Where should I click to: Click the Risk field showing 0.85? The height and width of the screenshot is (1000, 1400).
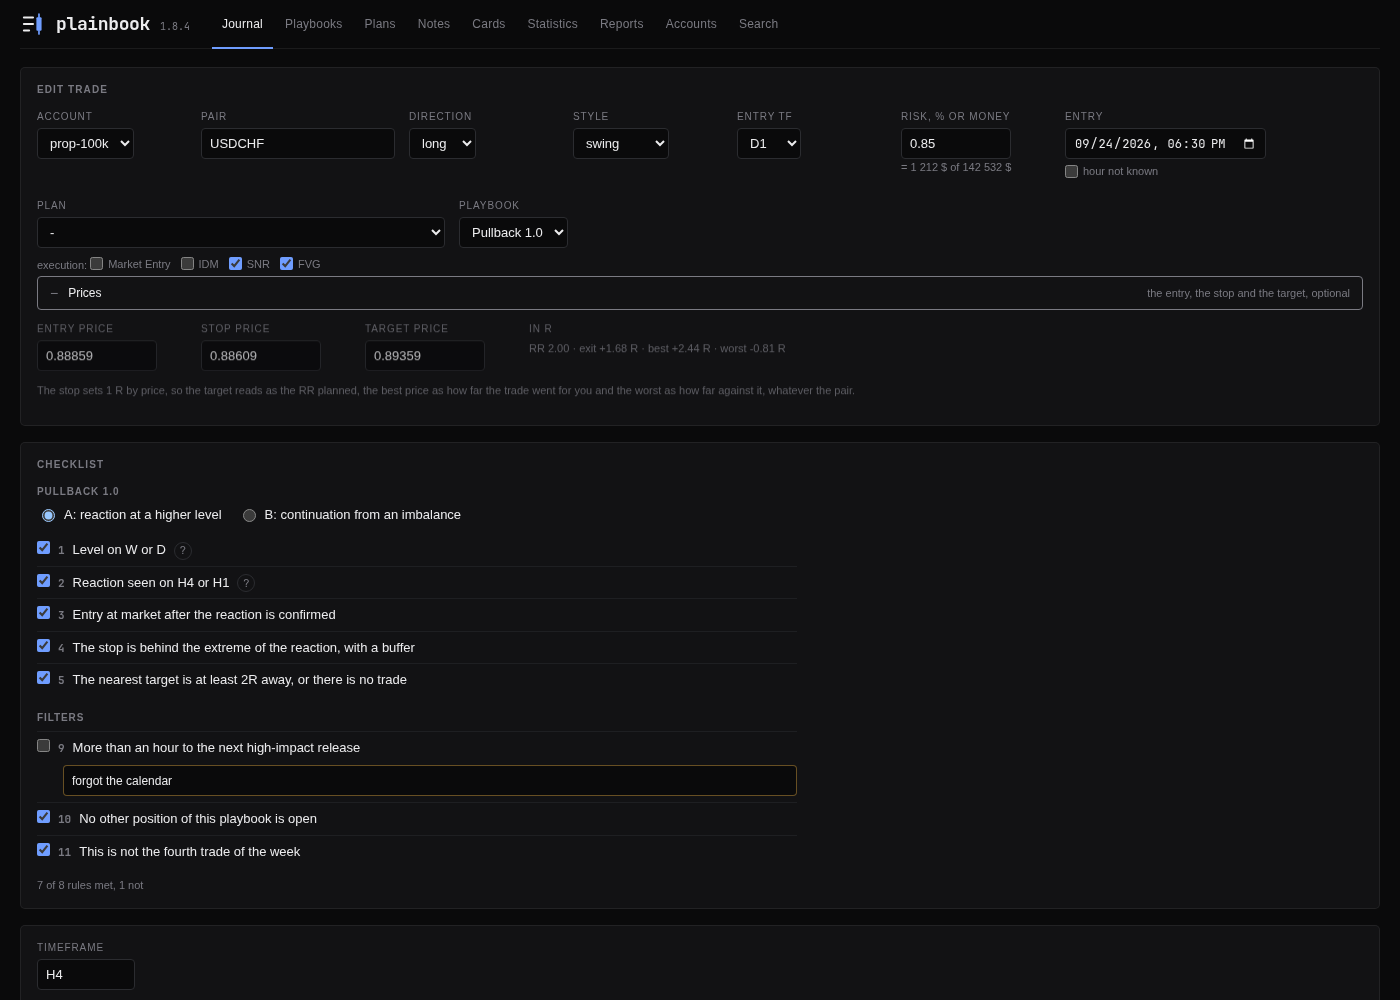click(x=956, y=144)
